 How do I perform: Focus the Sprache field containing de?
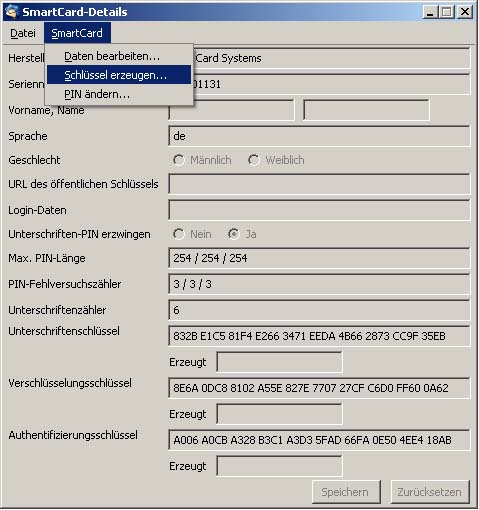tap(319, 136)
